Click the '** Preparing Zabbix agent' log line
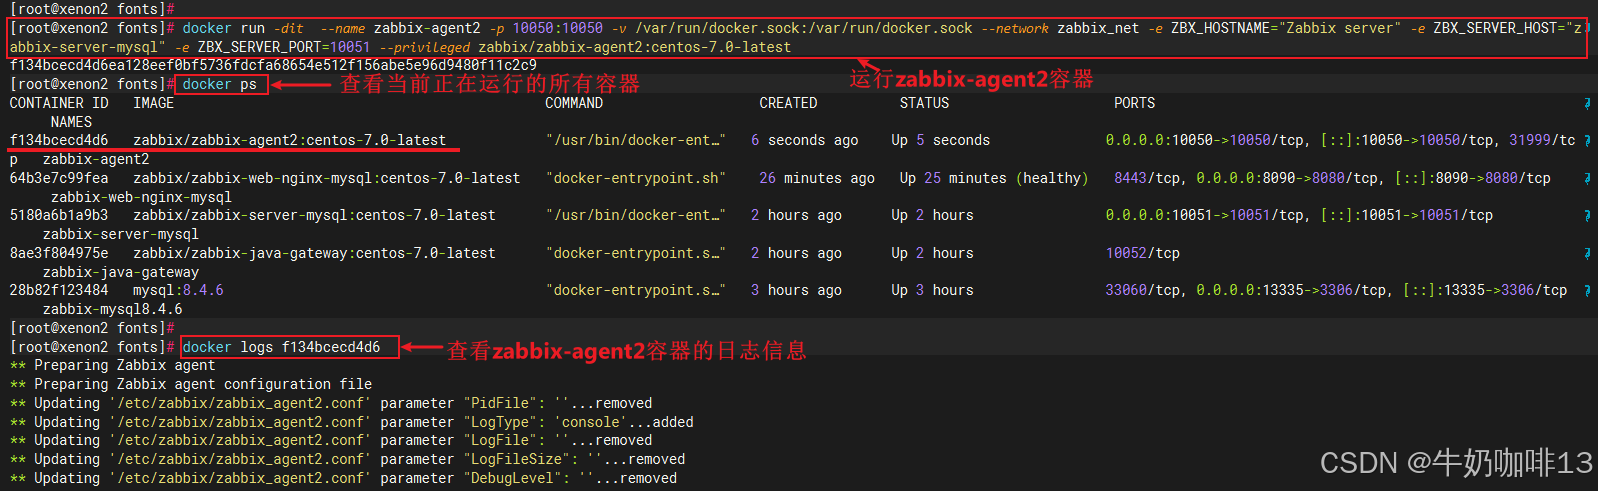 tap(112, 365)
